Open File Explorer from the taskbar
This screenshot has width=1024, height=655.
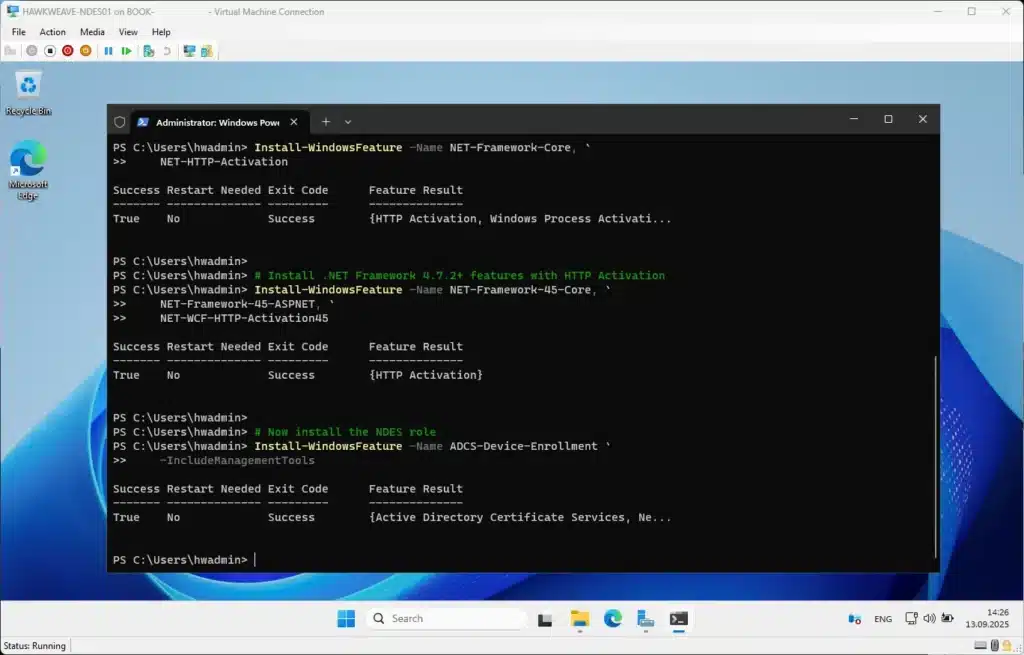580,619
